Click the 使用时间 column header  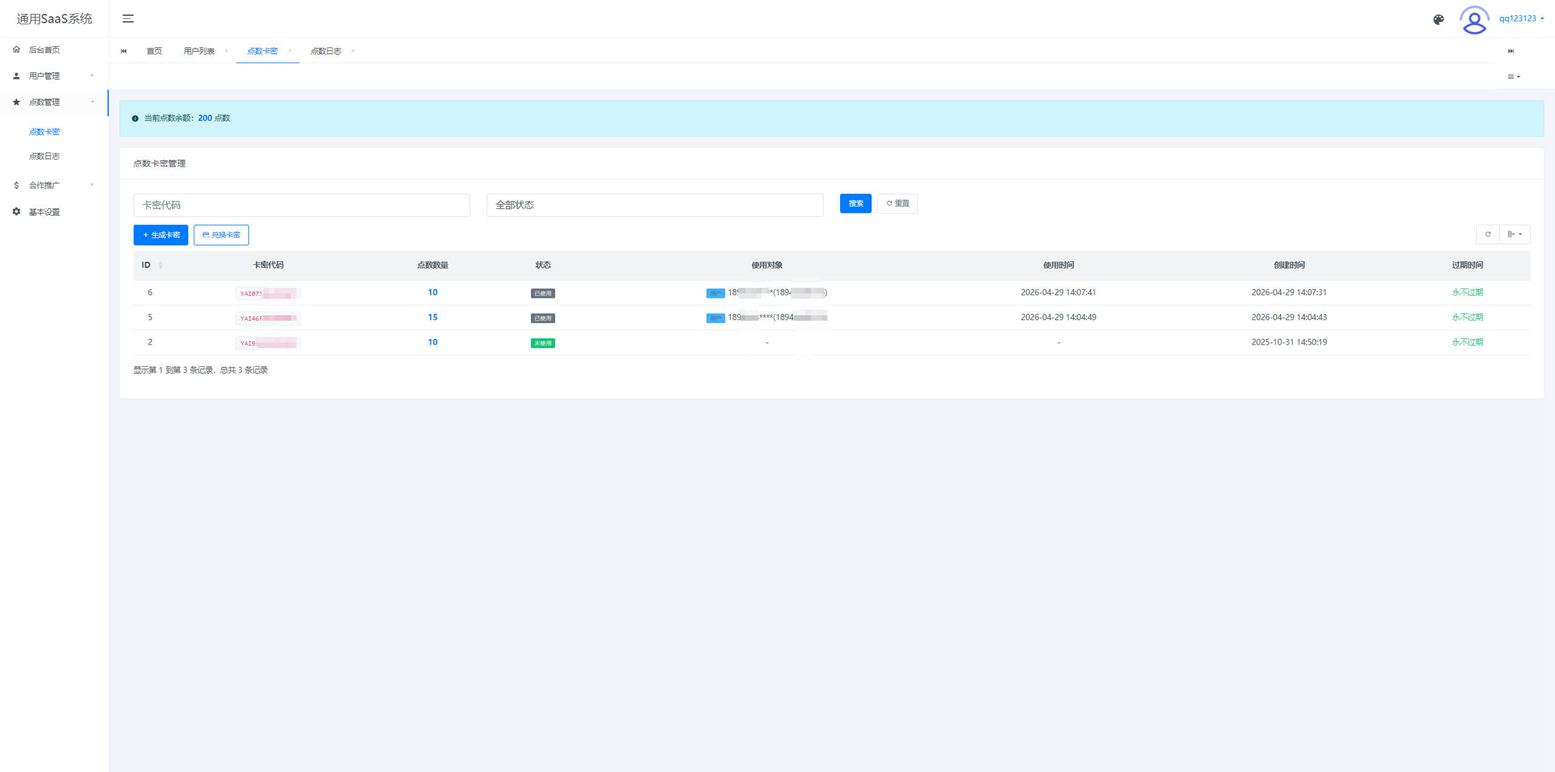pyautogui.click(x=1058, y=265)
